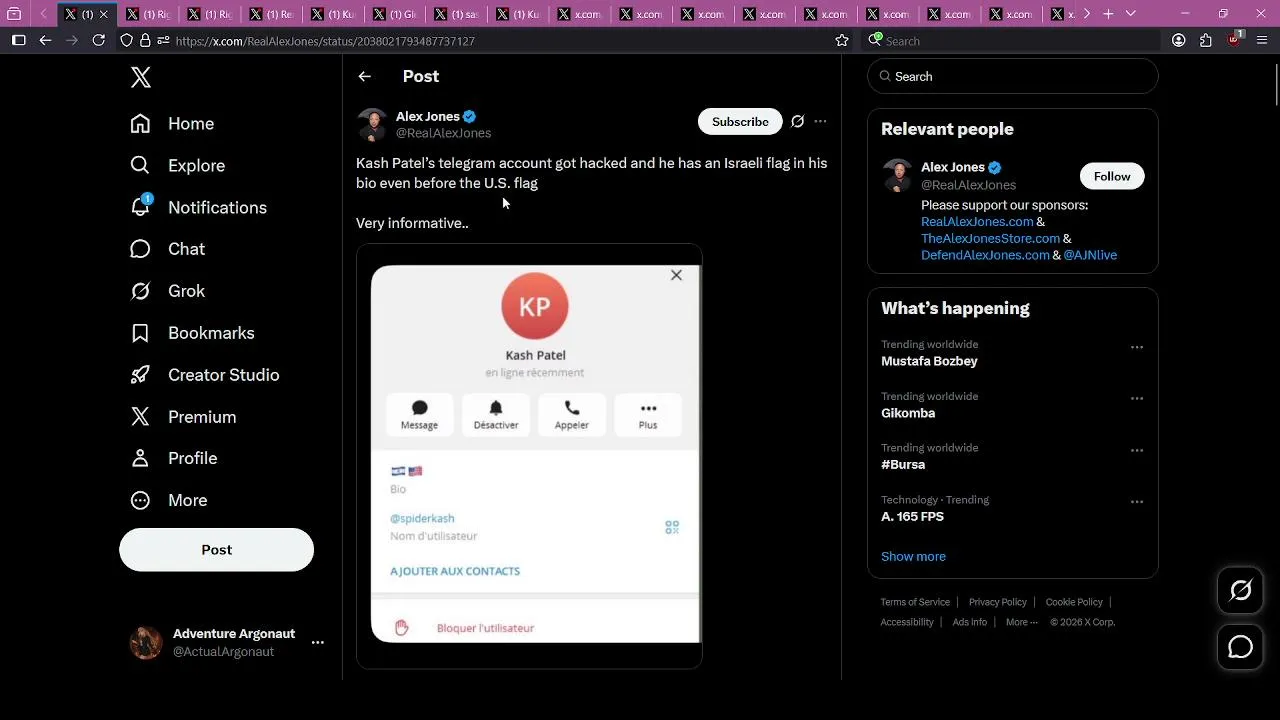The image size is (1280, 720).
Task: Open Explore from the left navigation
Action: pos(177,166)
